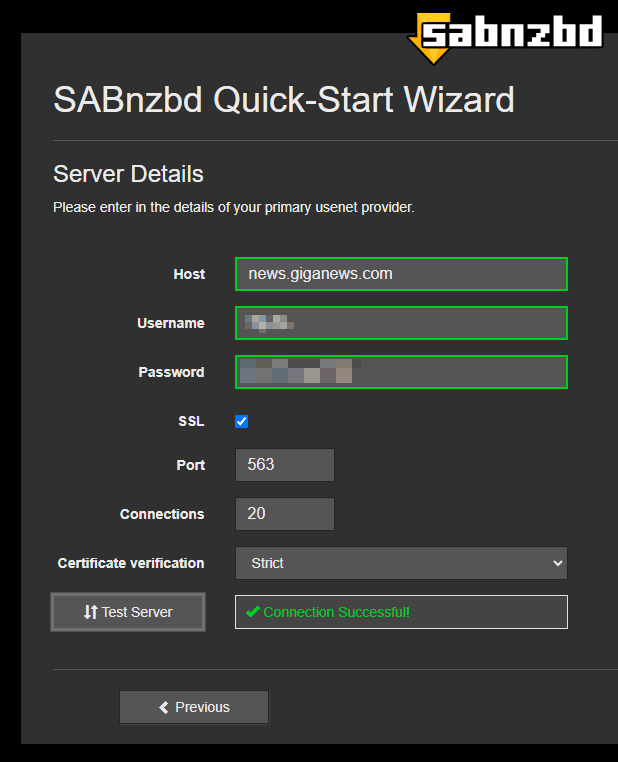
Task: Toggle the SSL checkbox
Action: (241, 421)
